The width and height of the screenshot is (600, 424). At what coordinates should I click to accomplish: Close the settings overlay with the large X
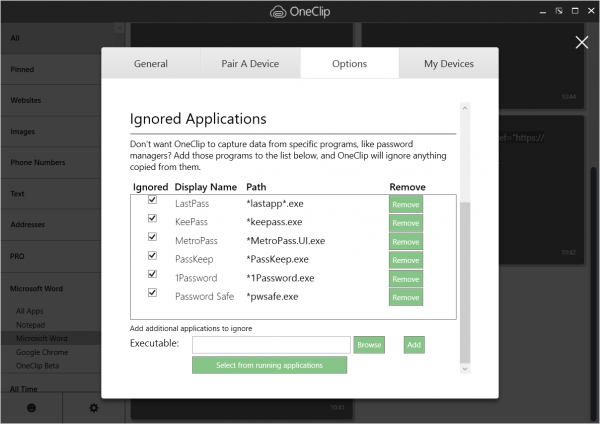pos(582,42)
